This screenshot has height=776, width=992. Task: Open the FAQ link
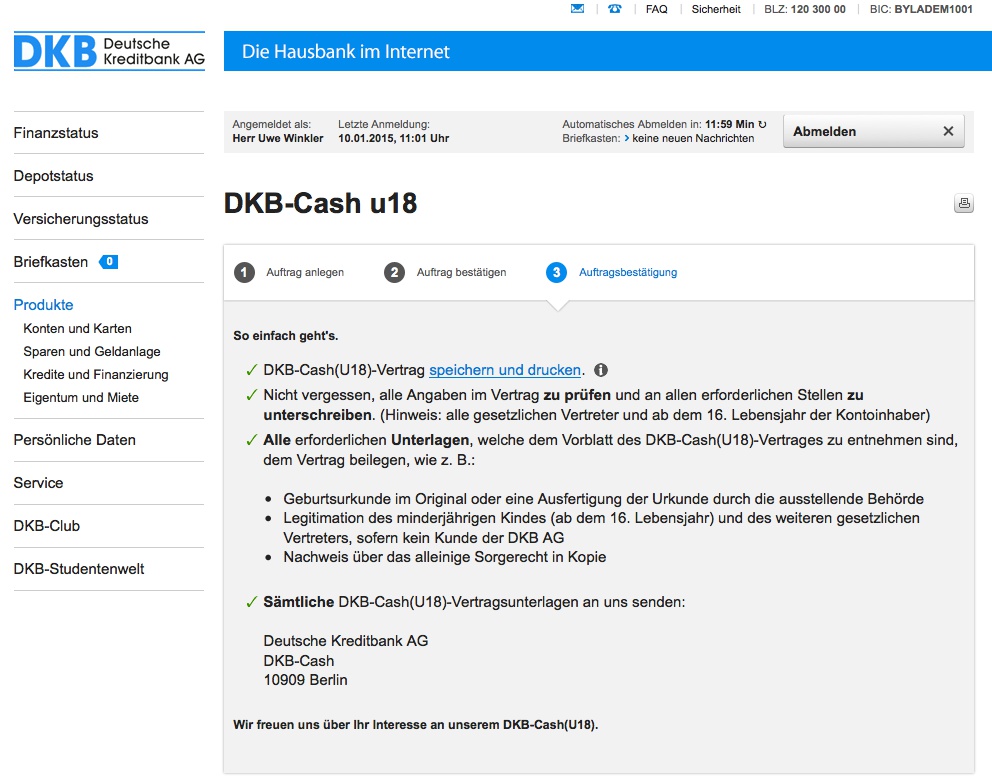pos(657,9)
